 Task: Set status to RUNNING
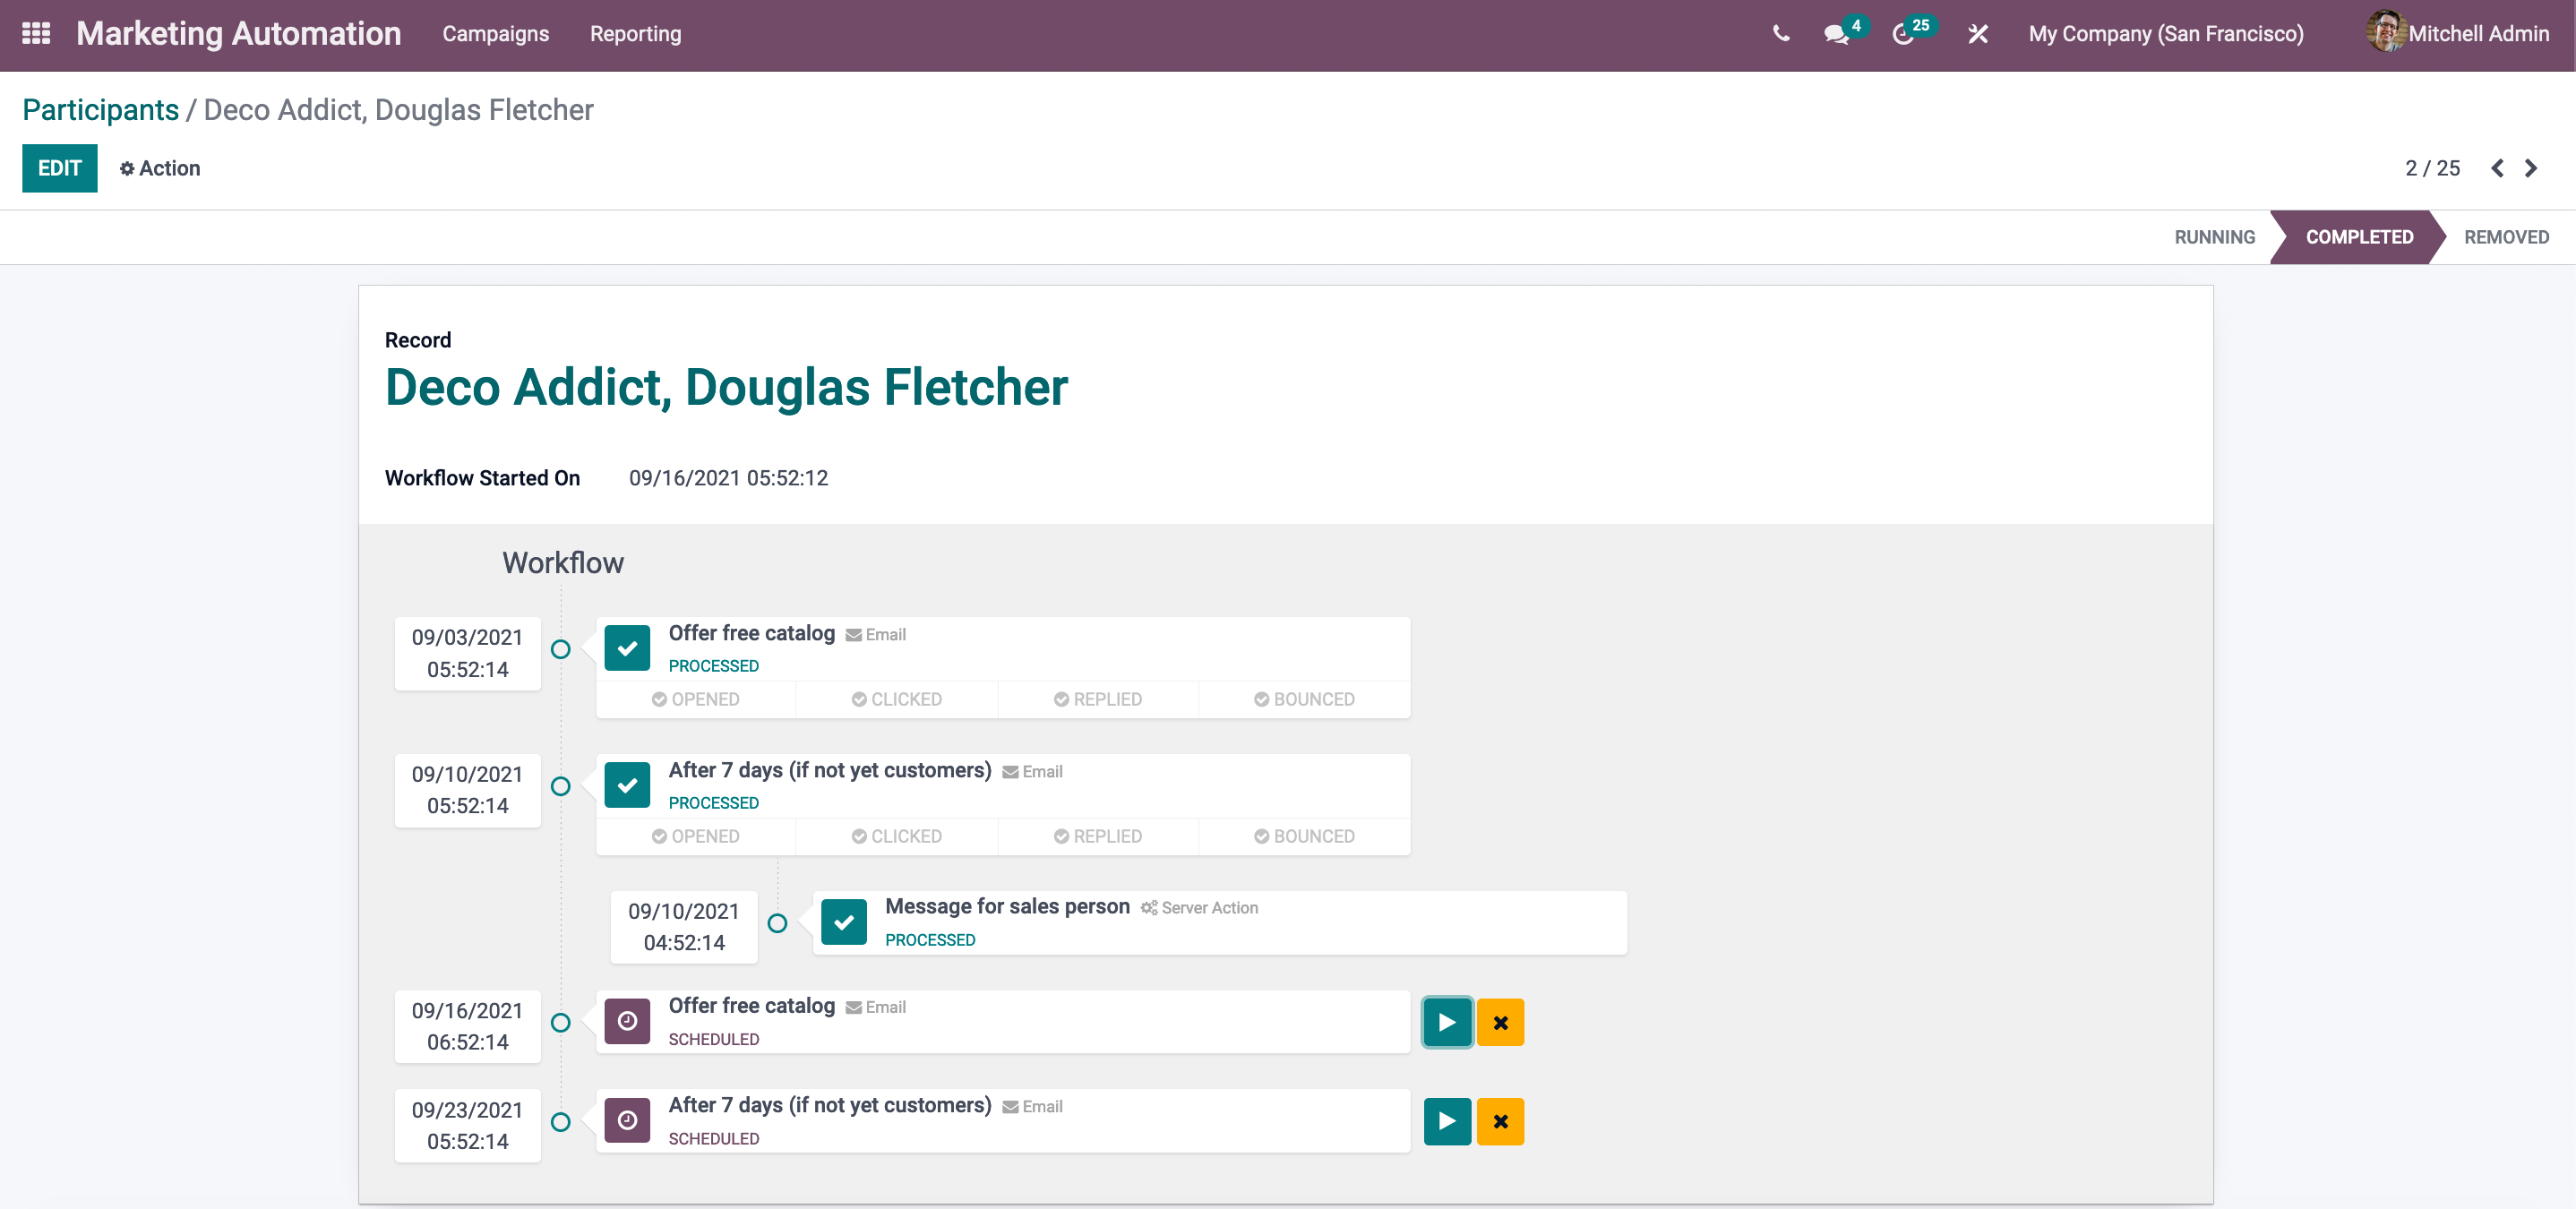coord(2215,237)
